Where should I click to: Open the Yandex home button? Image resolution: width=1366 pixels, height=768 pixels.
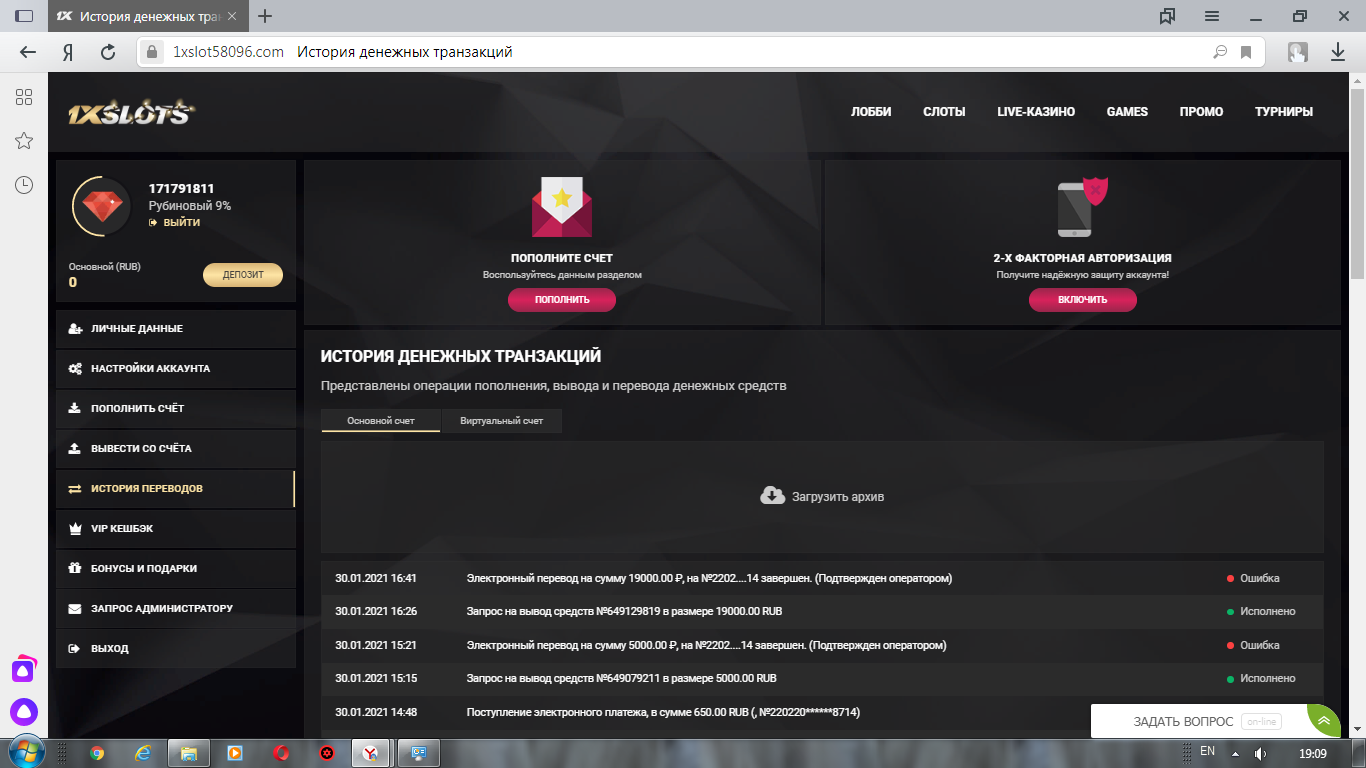67,52
